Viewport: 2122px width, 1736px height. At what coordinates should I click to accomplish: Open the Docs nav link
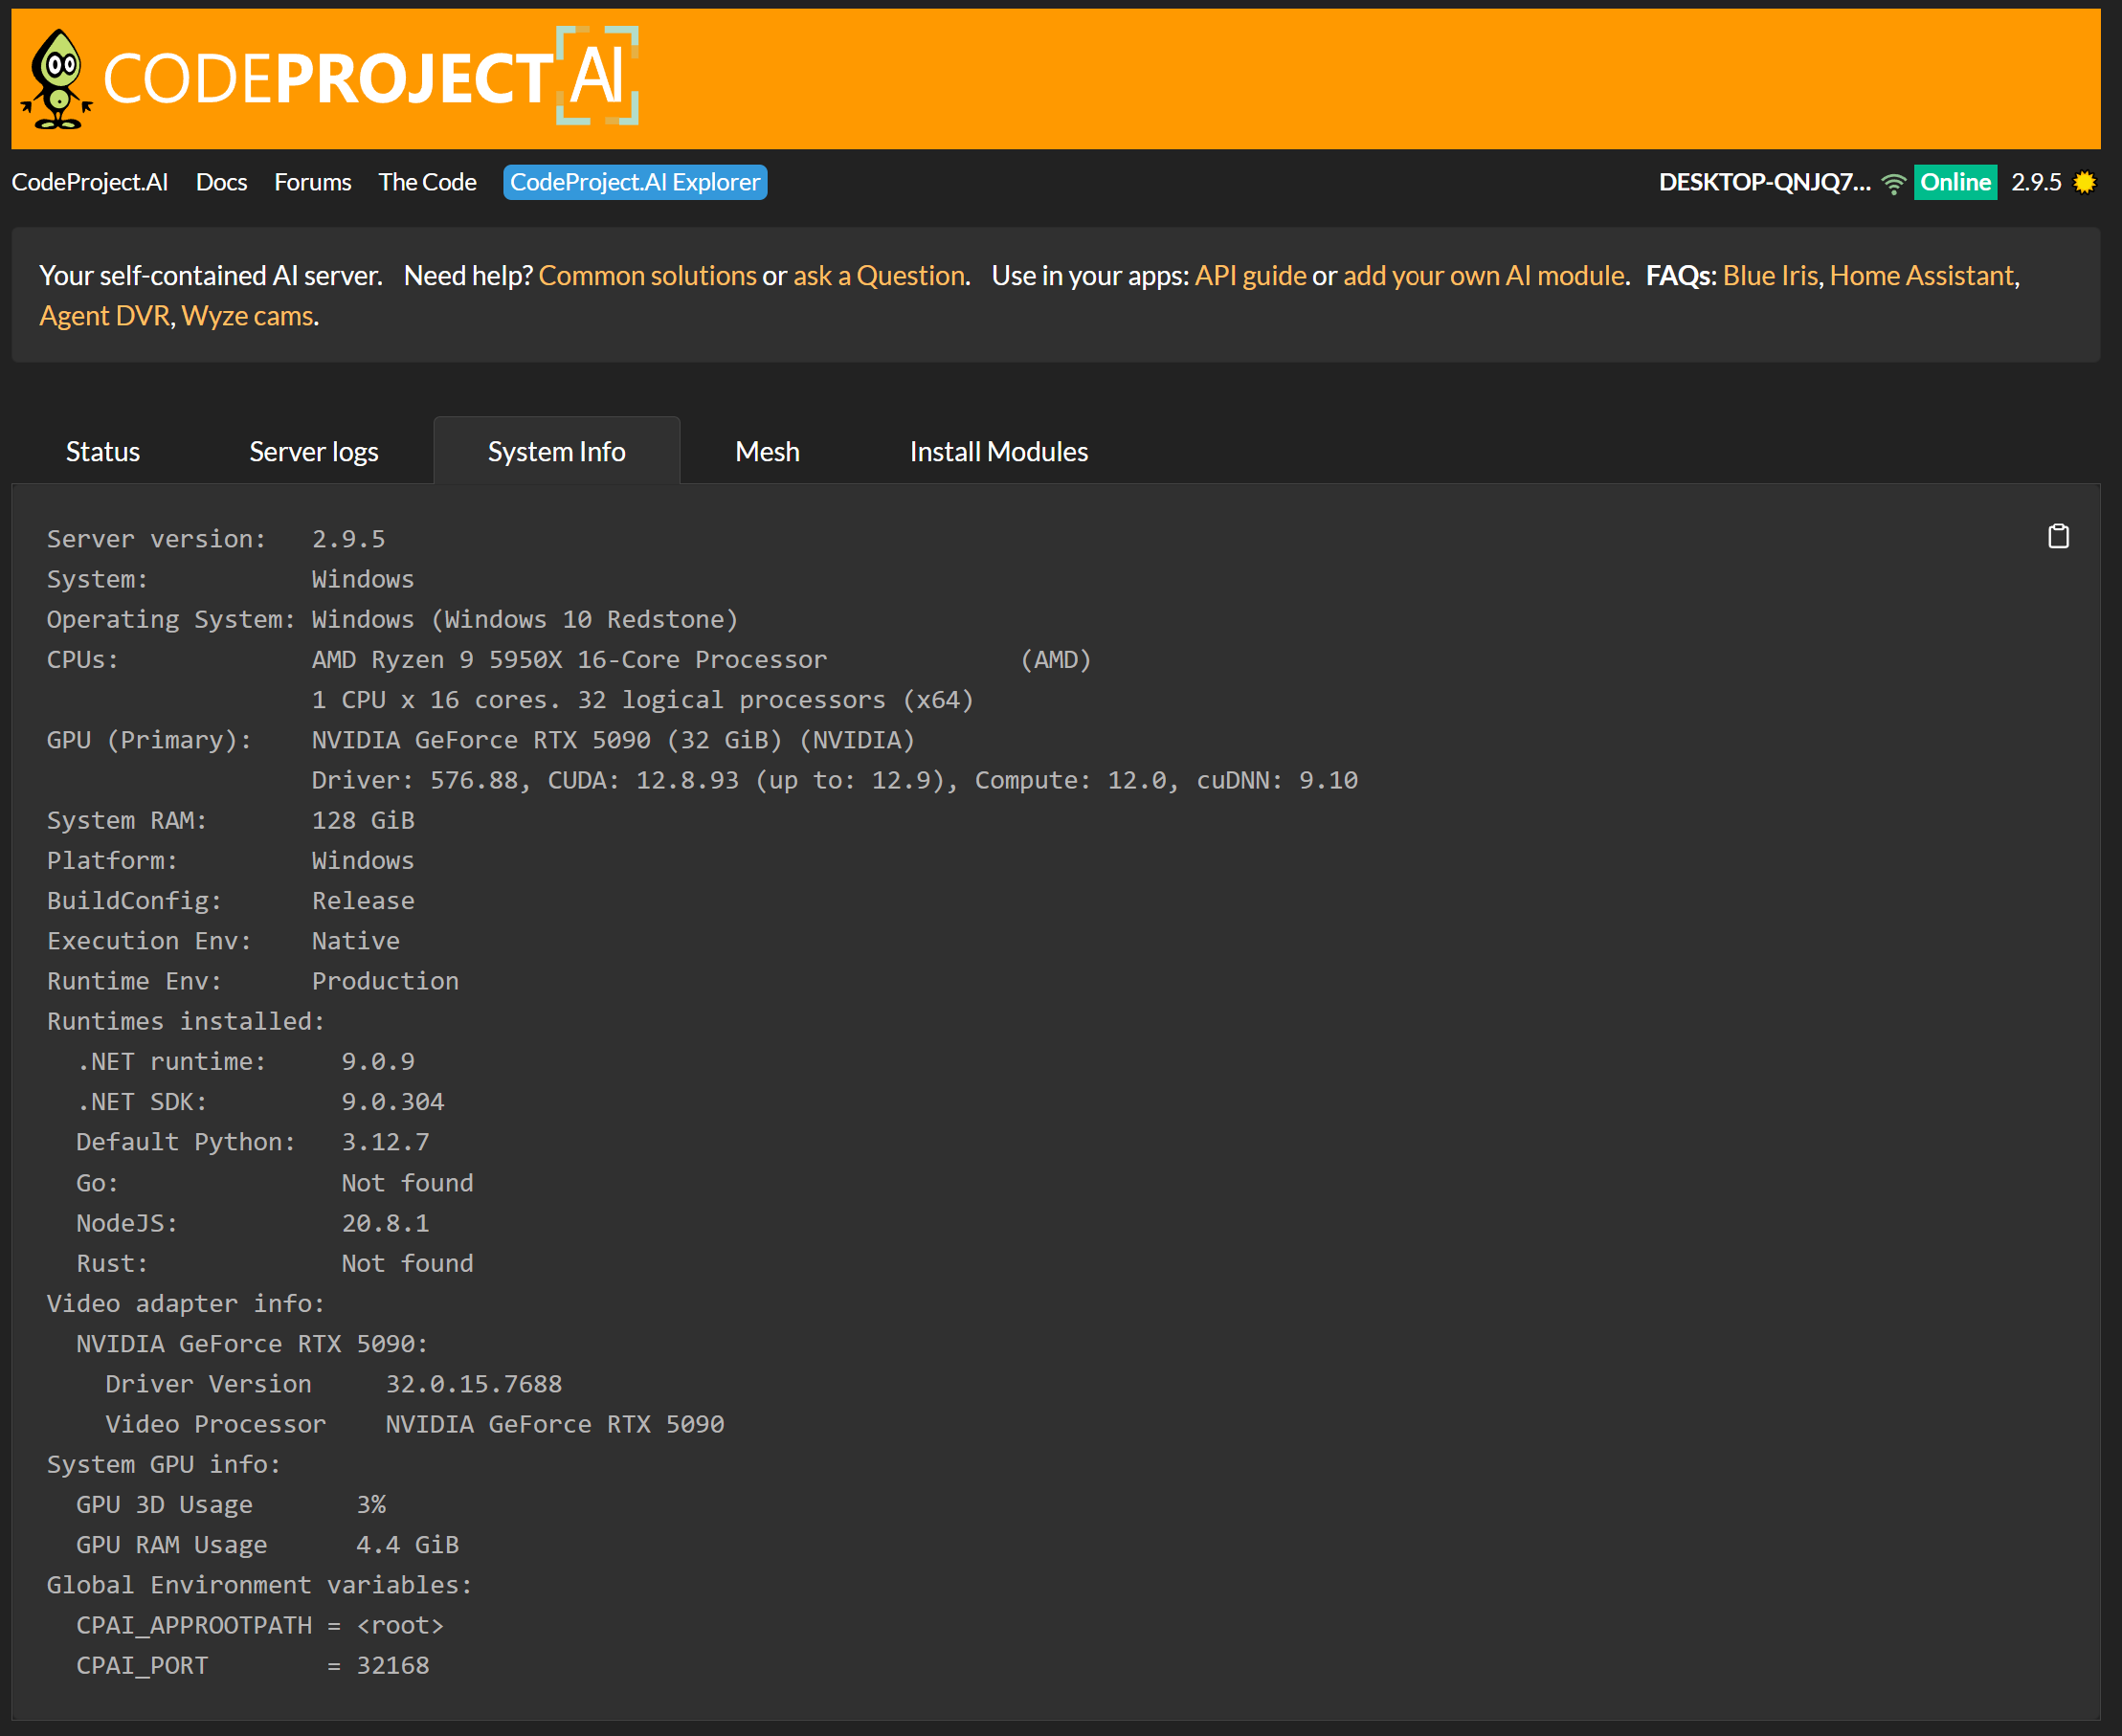tap(221, 182)
